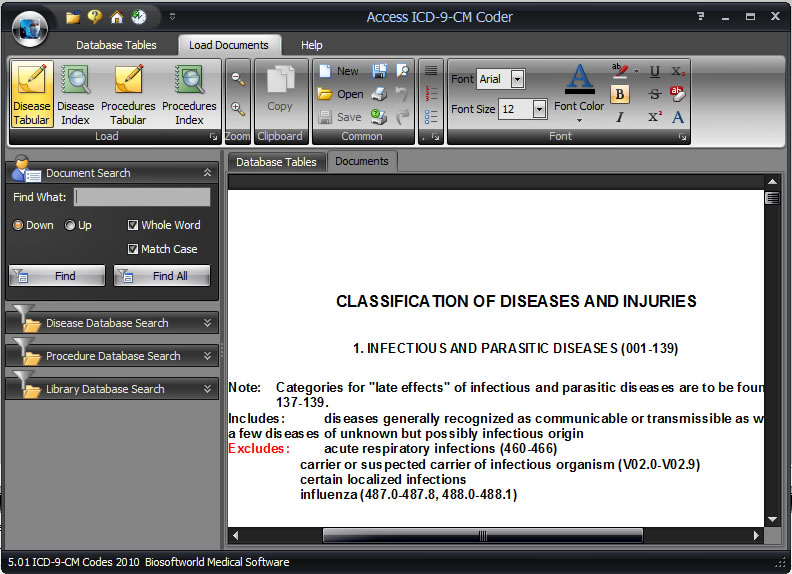This screenshot has height=574, width=792.
Task: Open the Load group dialog launcher
Action: coord(213,136)
